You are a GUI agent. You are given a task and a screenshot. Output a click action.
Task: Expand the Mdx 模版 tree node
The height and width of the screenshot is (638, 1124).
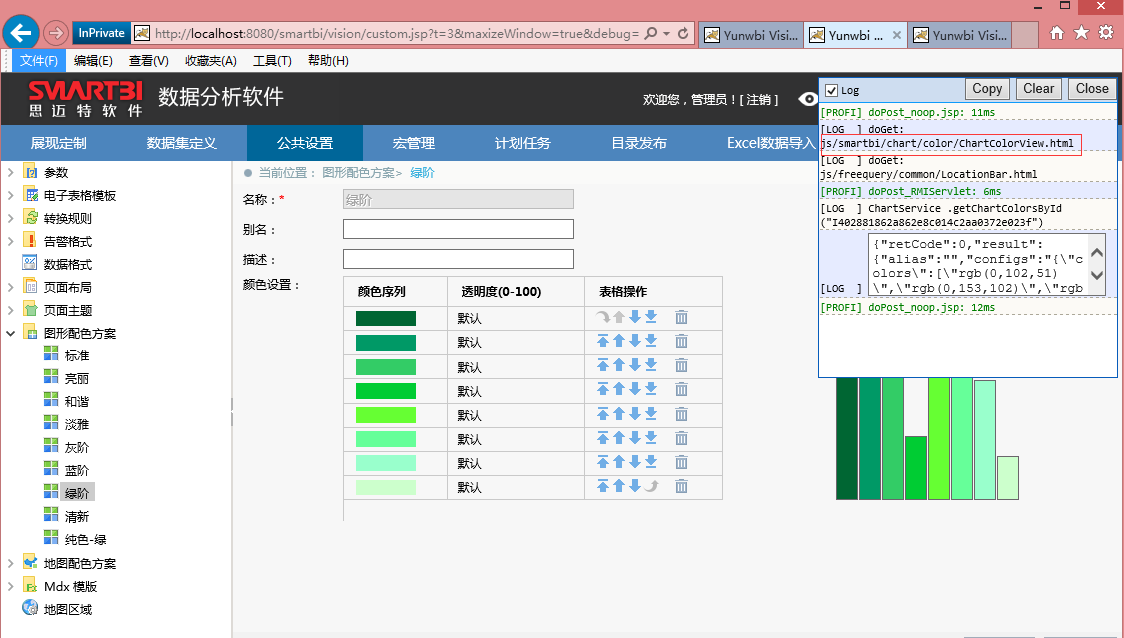(11, 586)
